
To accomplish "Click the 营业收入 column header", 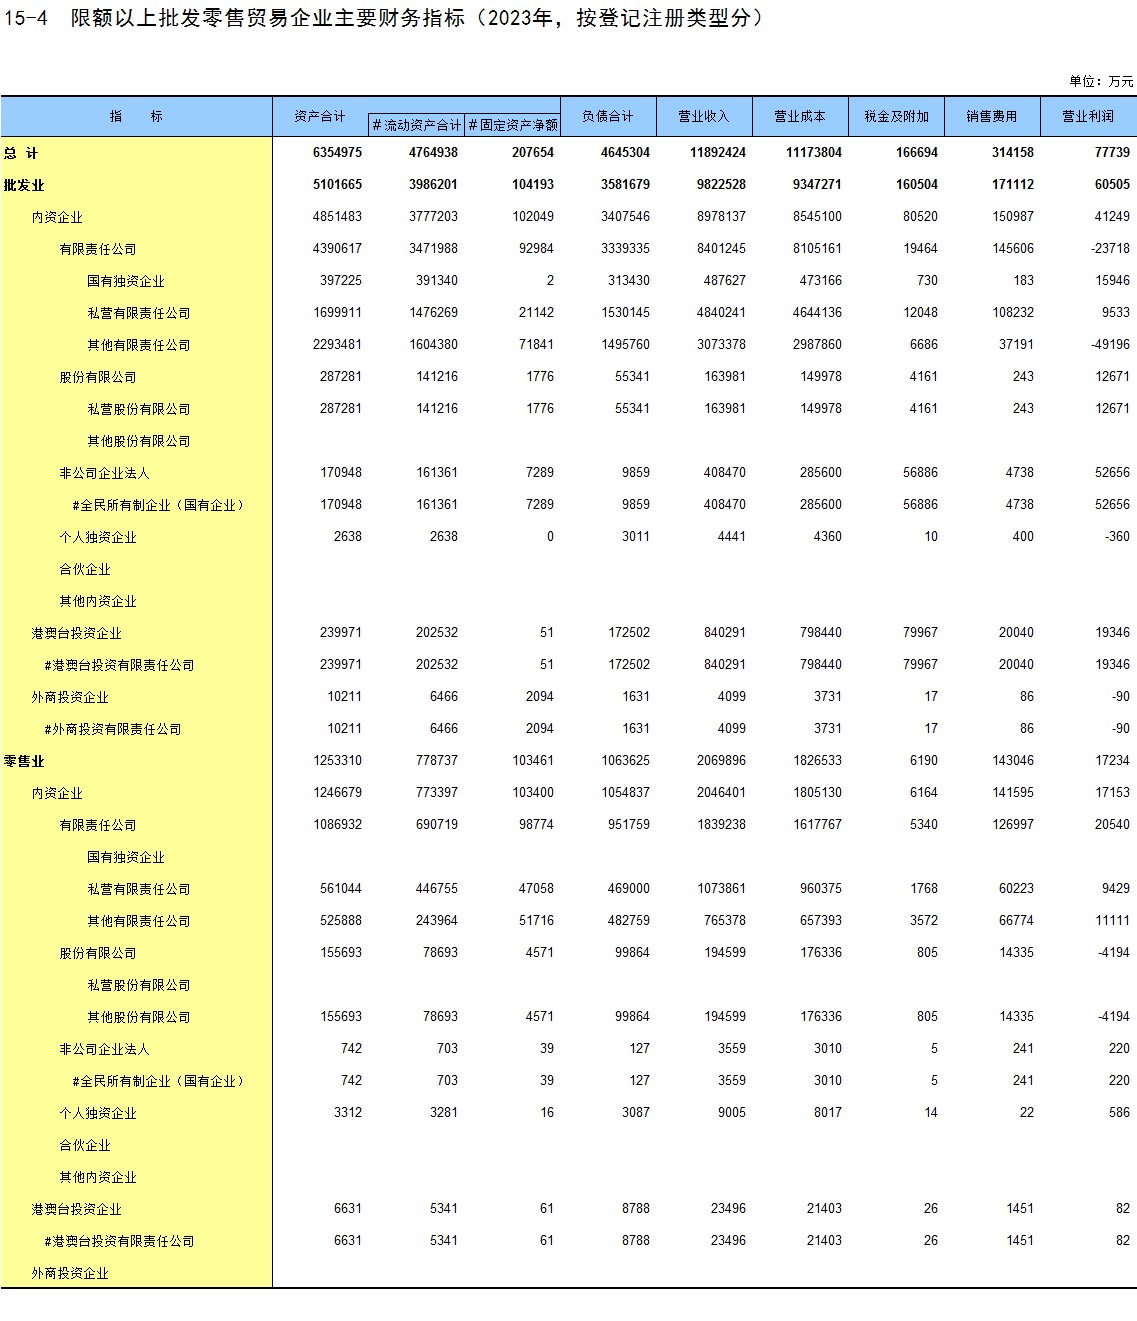I will point(704,116).
